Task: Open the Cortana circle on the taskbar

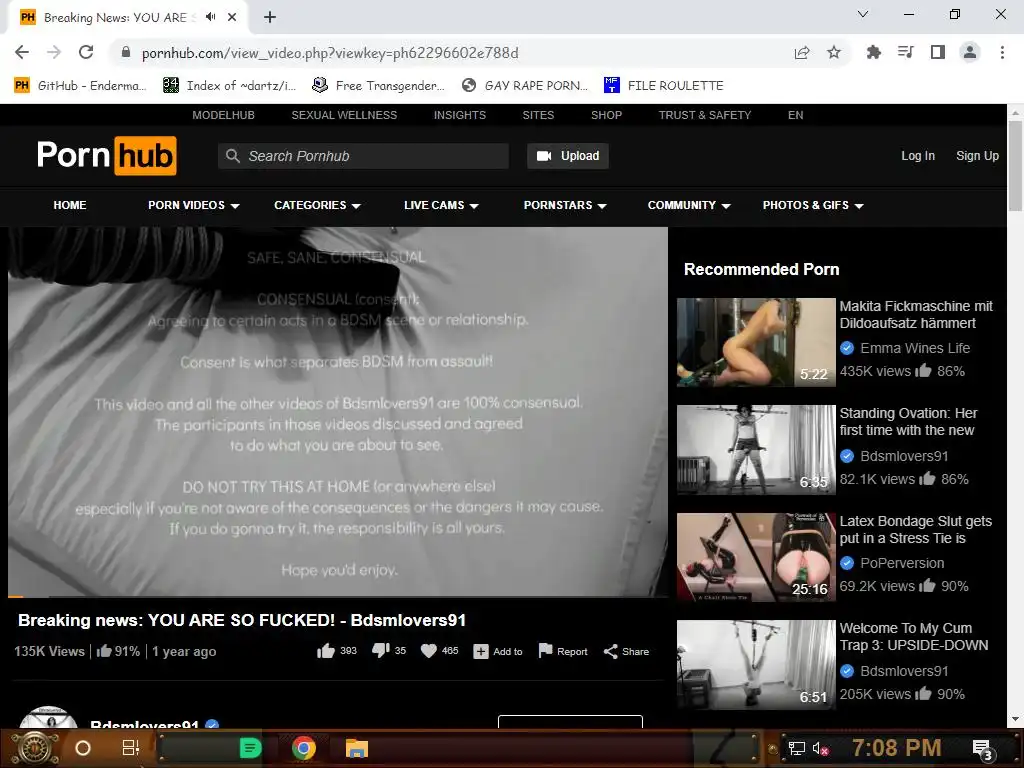Action: pos(83,748)
